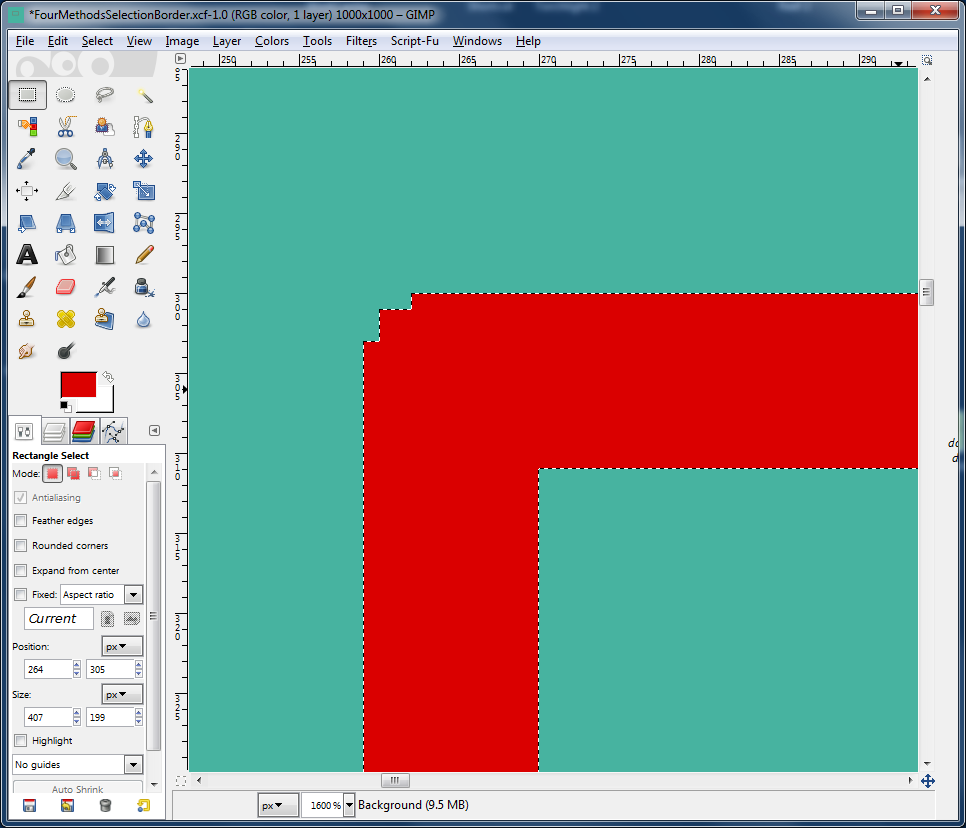Select the Foreground Select tool

pyautogui.click(x=105, y=127)
